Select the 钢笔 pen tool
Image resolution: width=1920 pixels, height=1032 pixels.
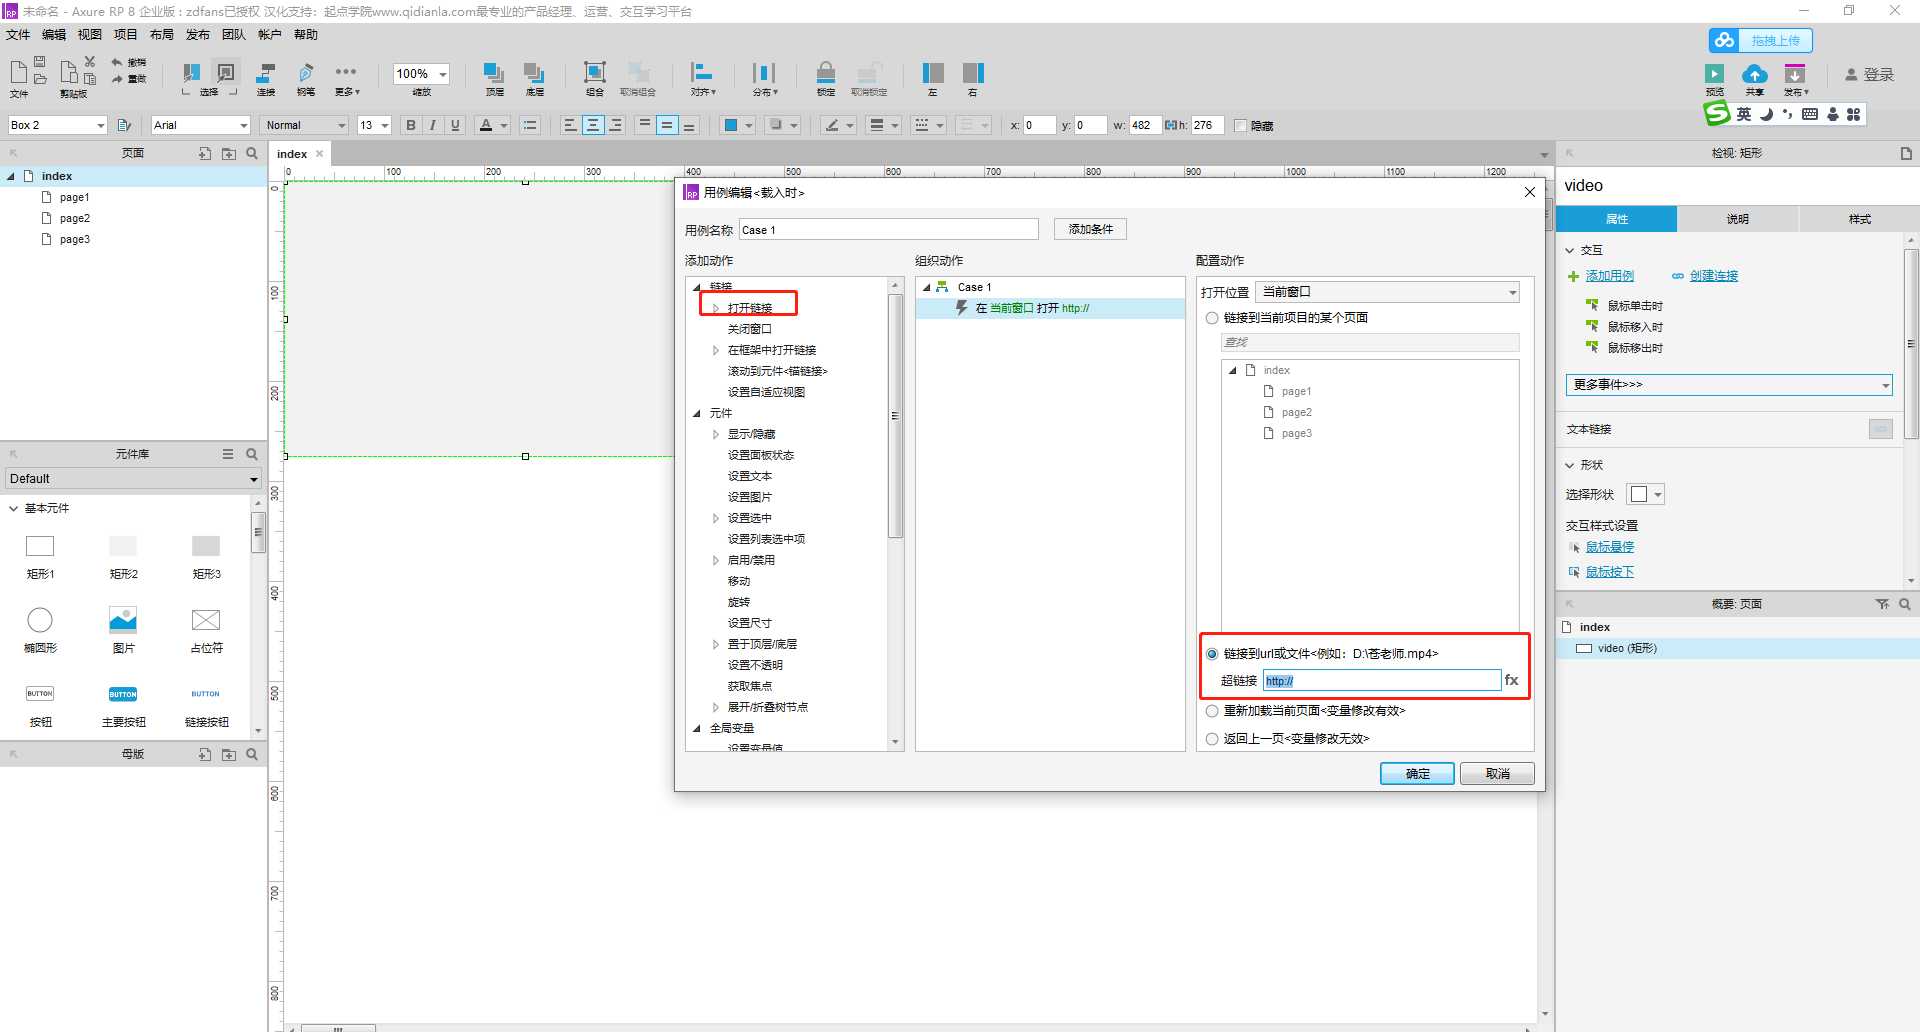306,73
